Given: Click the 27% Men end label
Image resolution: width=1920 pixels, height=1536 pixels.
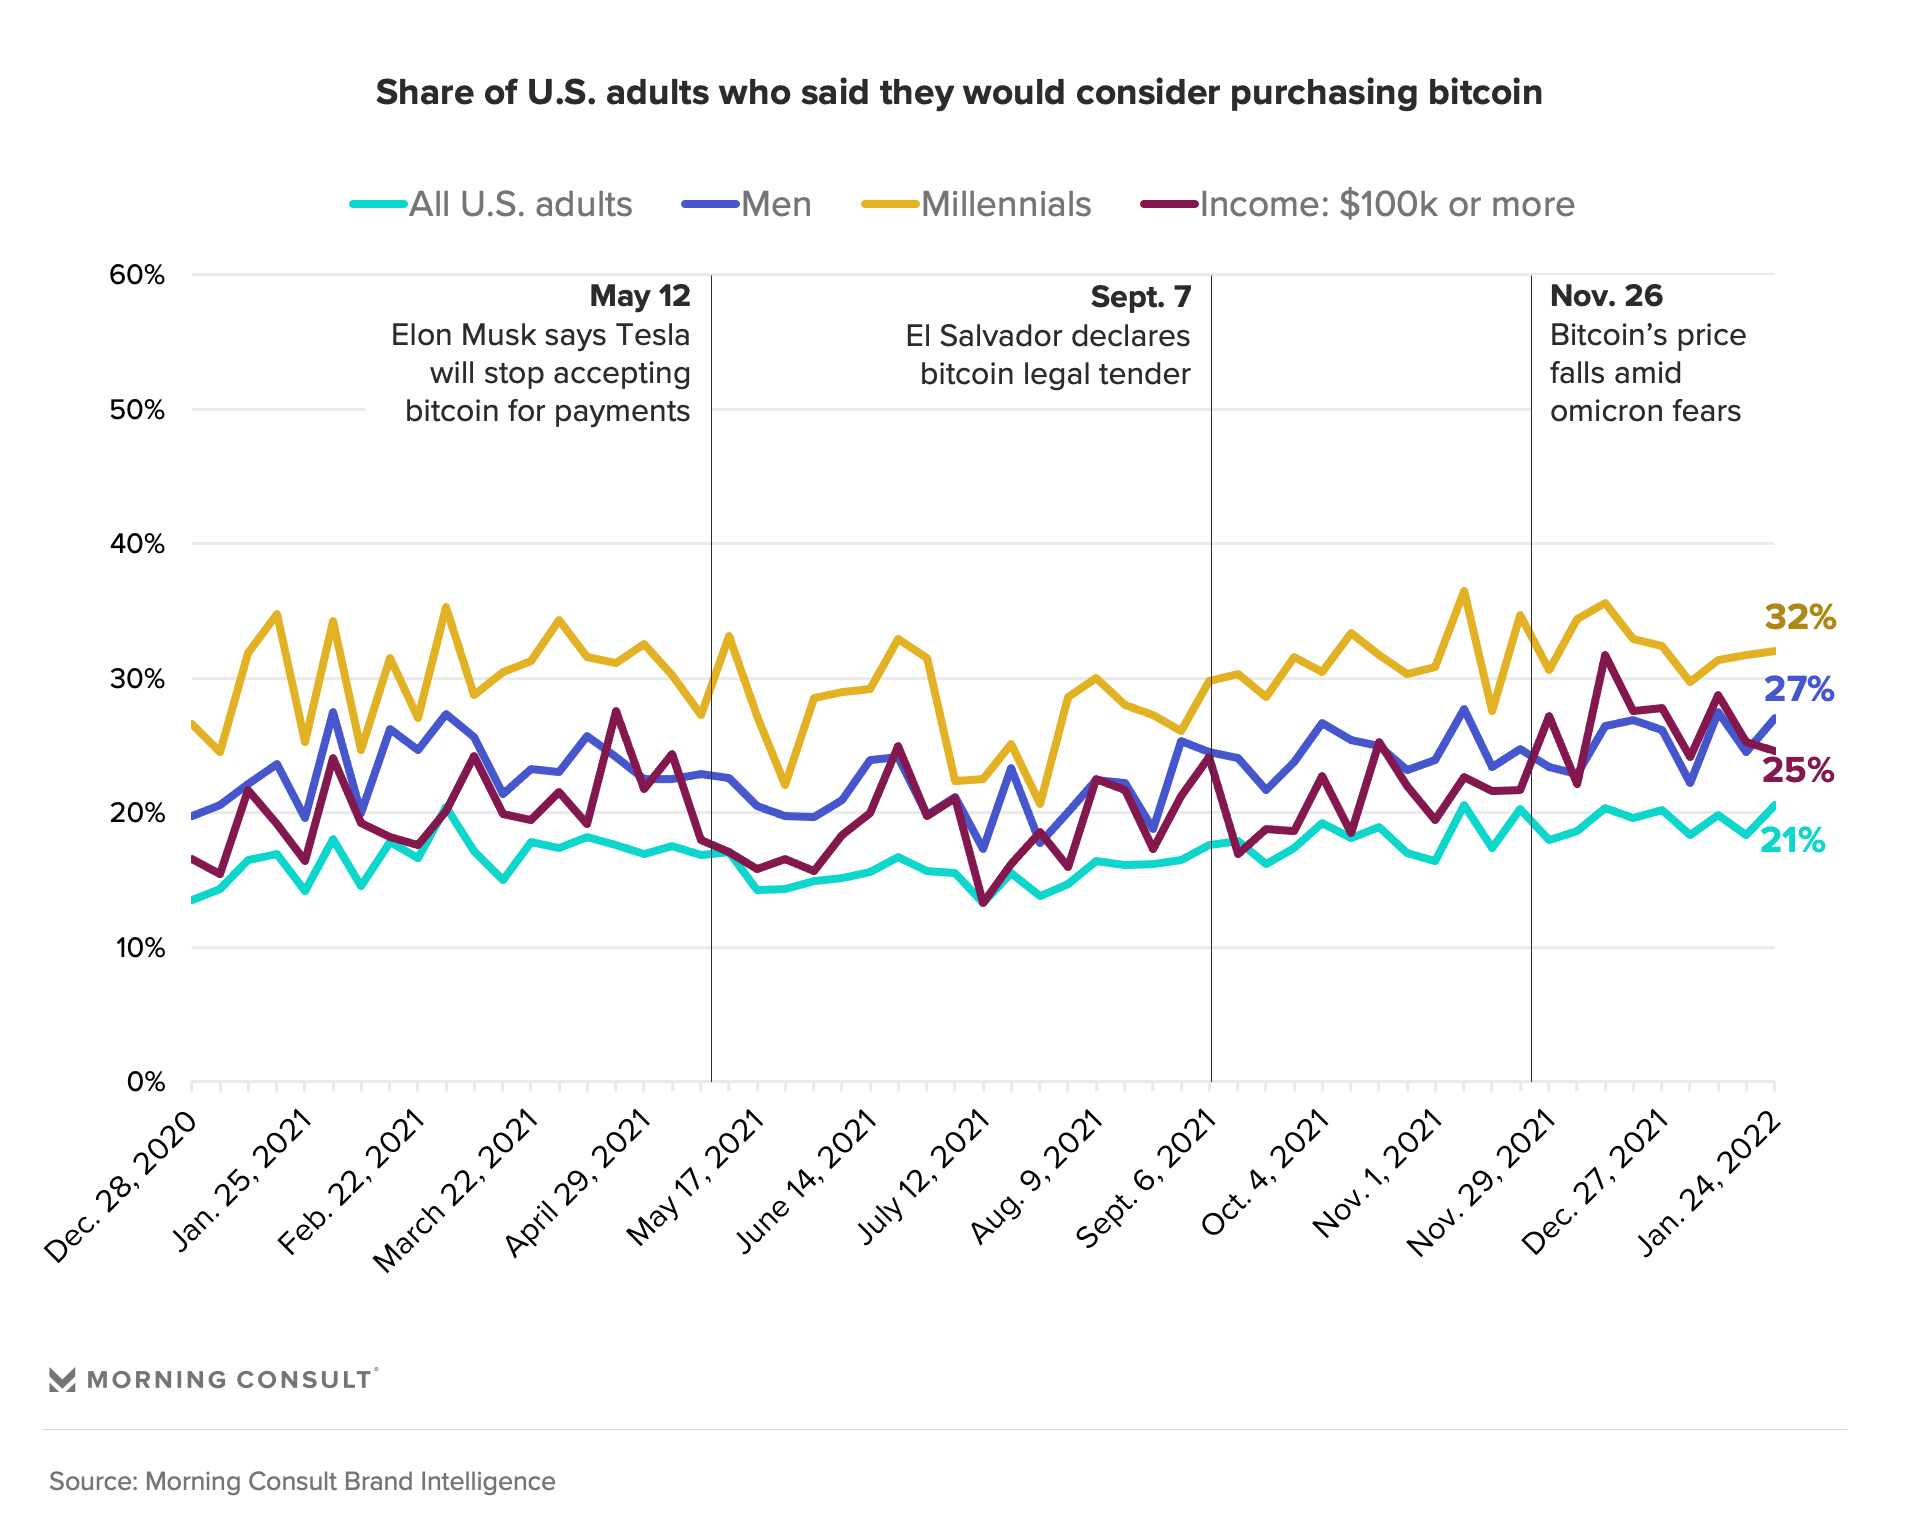Looking at the screenshot, I should (1798, 689).
